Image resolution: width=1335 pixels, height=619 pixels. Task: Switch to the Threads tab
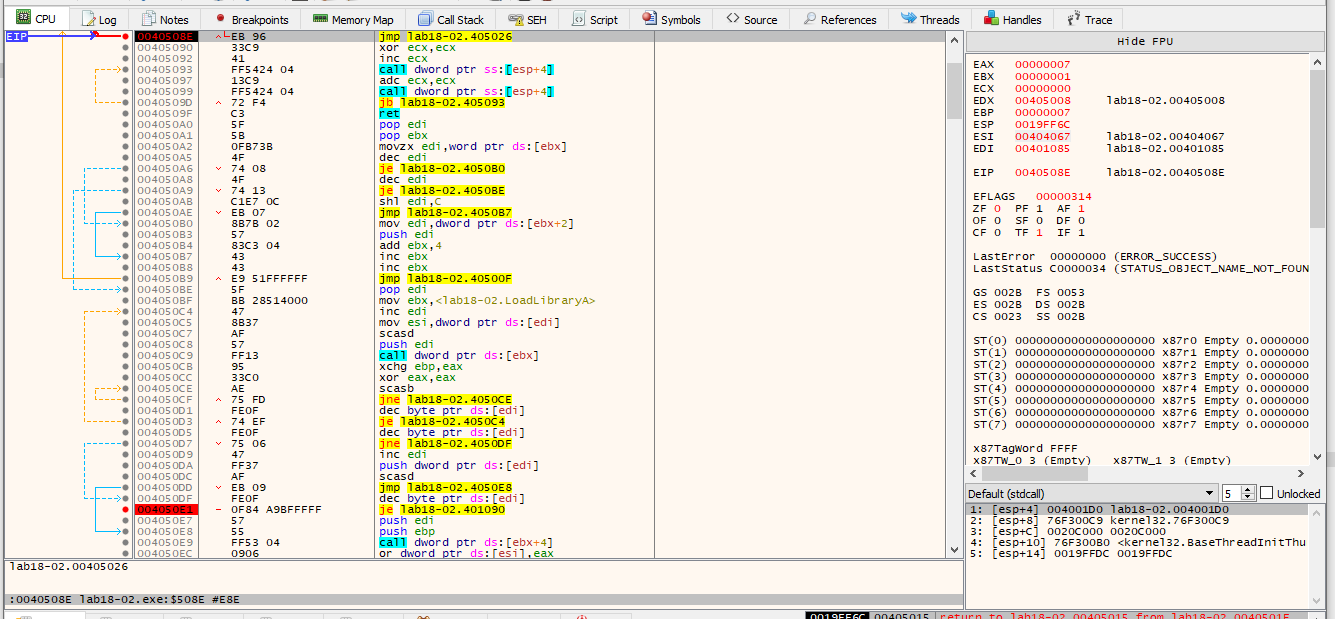point(930,19)
